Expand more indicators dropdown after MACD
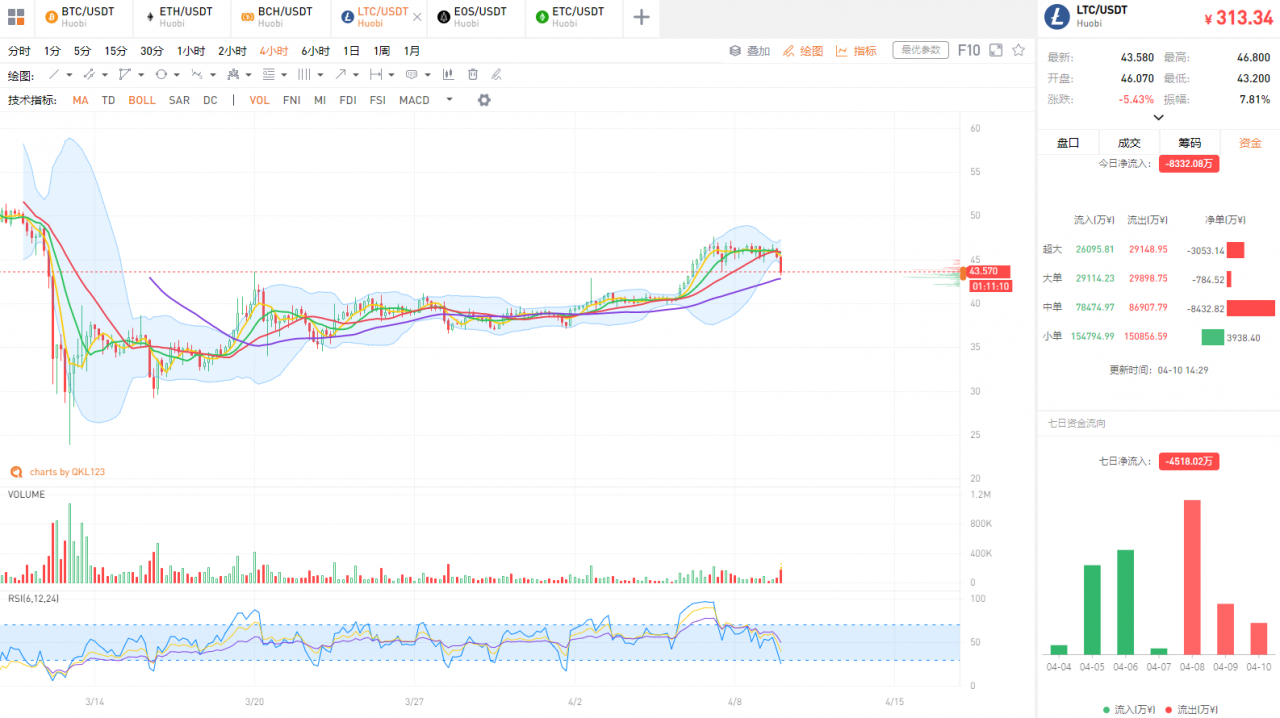Image resolution: width=1280 pixels, height=718 pixels. 449,99
